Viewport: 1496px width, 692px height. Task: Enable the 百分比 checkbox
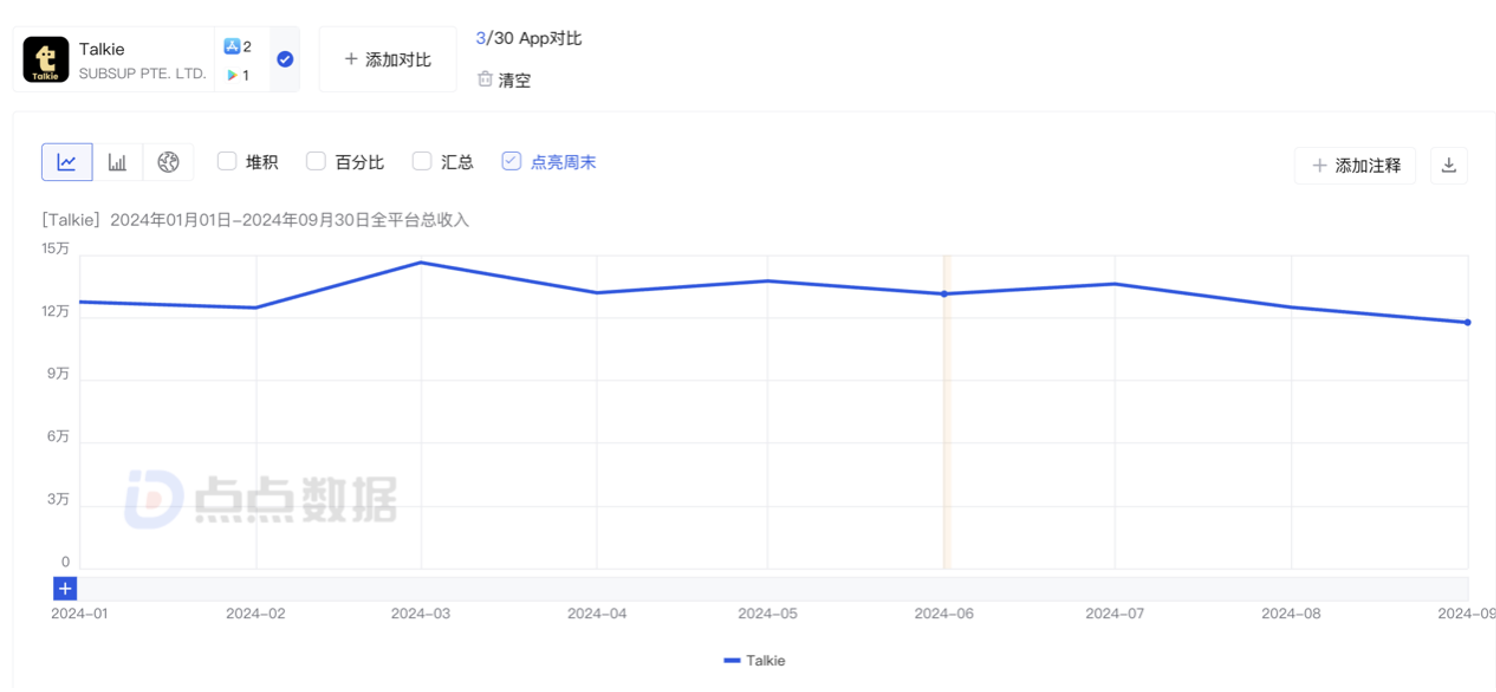point(316,161)
